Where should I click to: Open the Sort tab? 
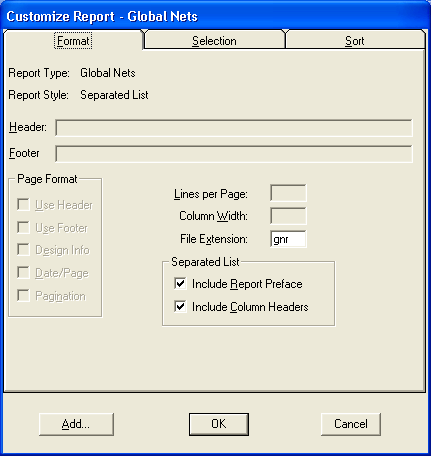pos(355,41)
